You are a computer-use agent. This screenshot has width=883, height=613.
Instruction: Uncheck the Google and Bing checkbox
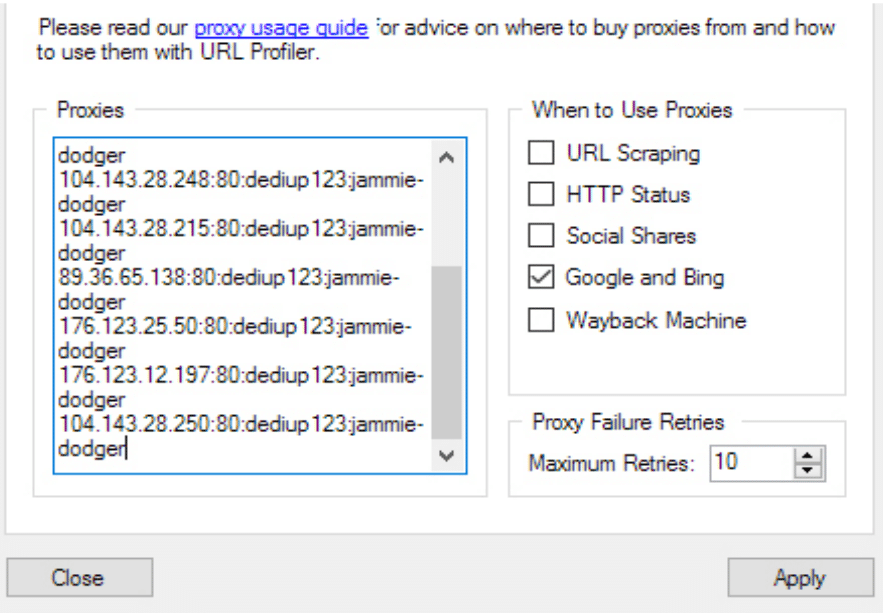pyautogui.click(x=541, y=277)
